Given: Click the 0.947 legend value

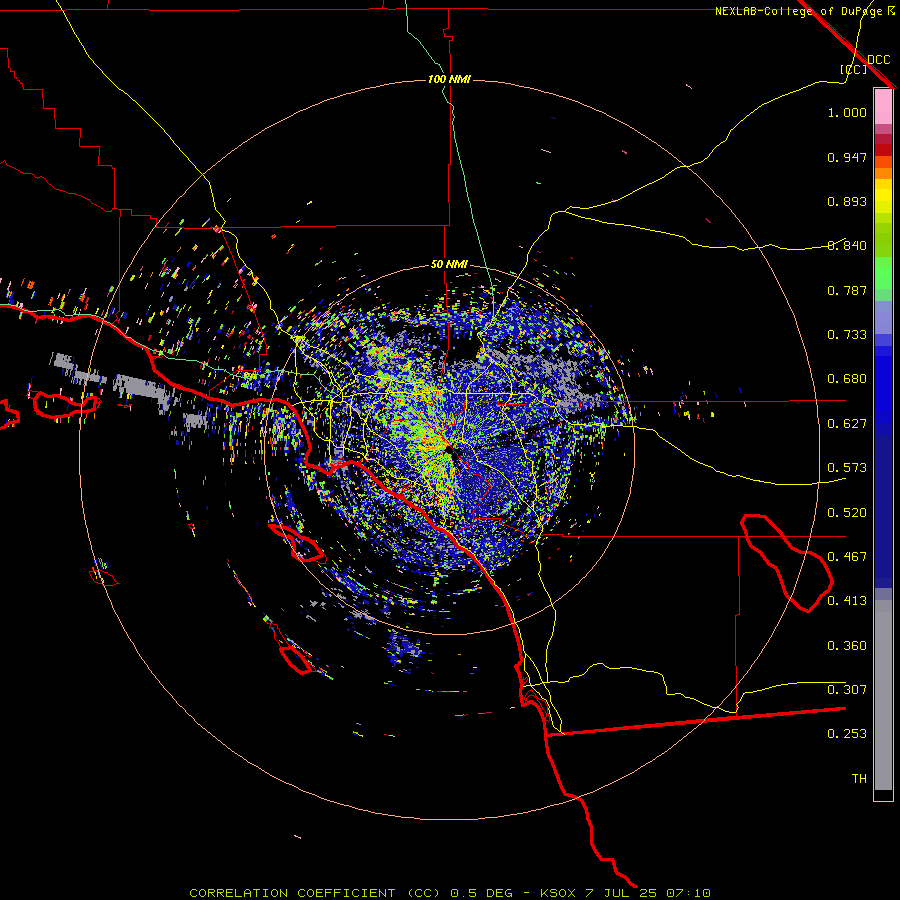Looking at the screenshot, I should tap(847, 157).
